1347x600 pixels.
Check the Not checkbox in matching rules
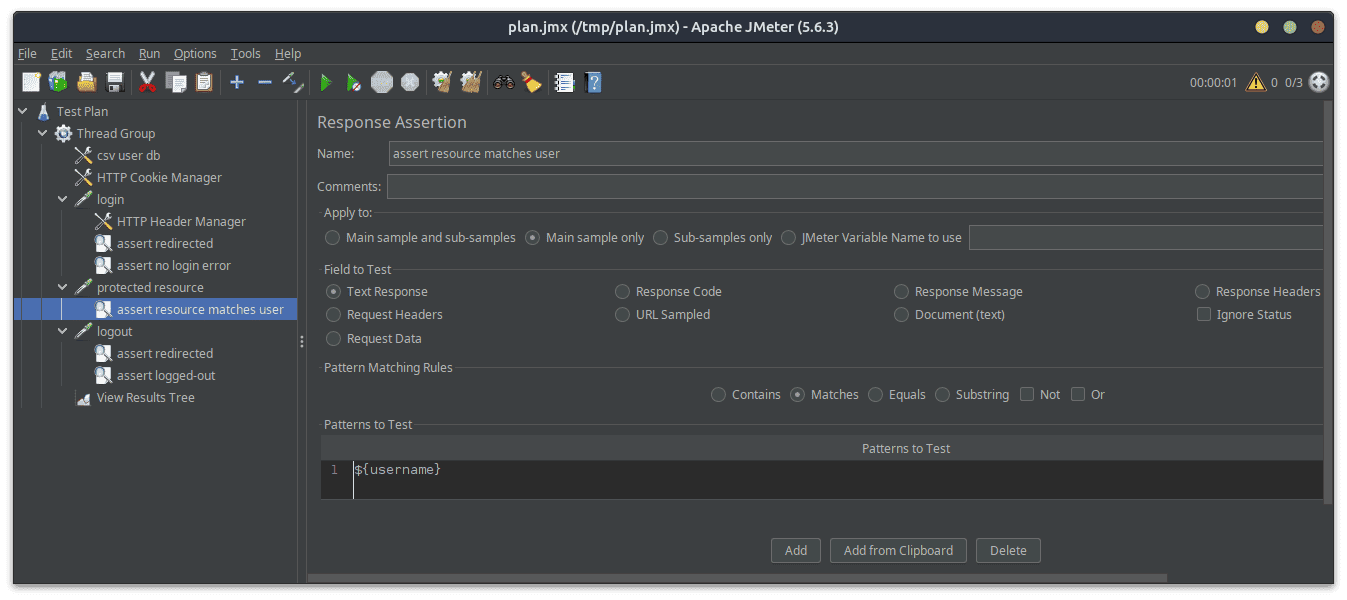(1027, 395)
